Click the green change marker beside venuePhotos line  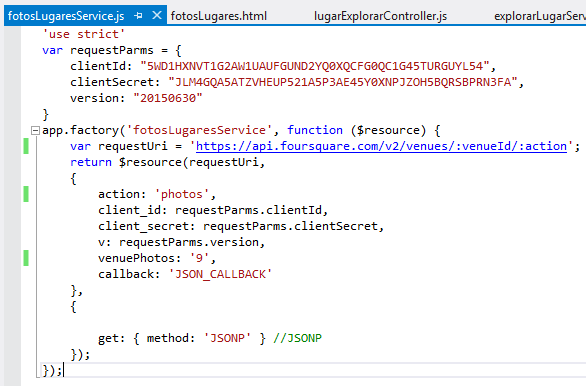tap(26, 258)
